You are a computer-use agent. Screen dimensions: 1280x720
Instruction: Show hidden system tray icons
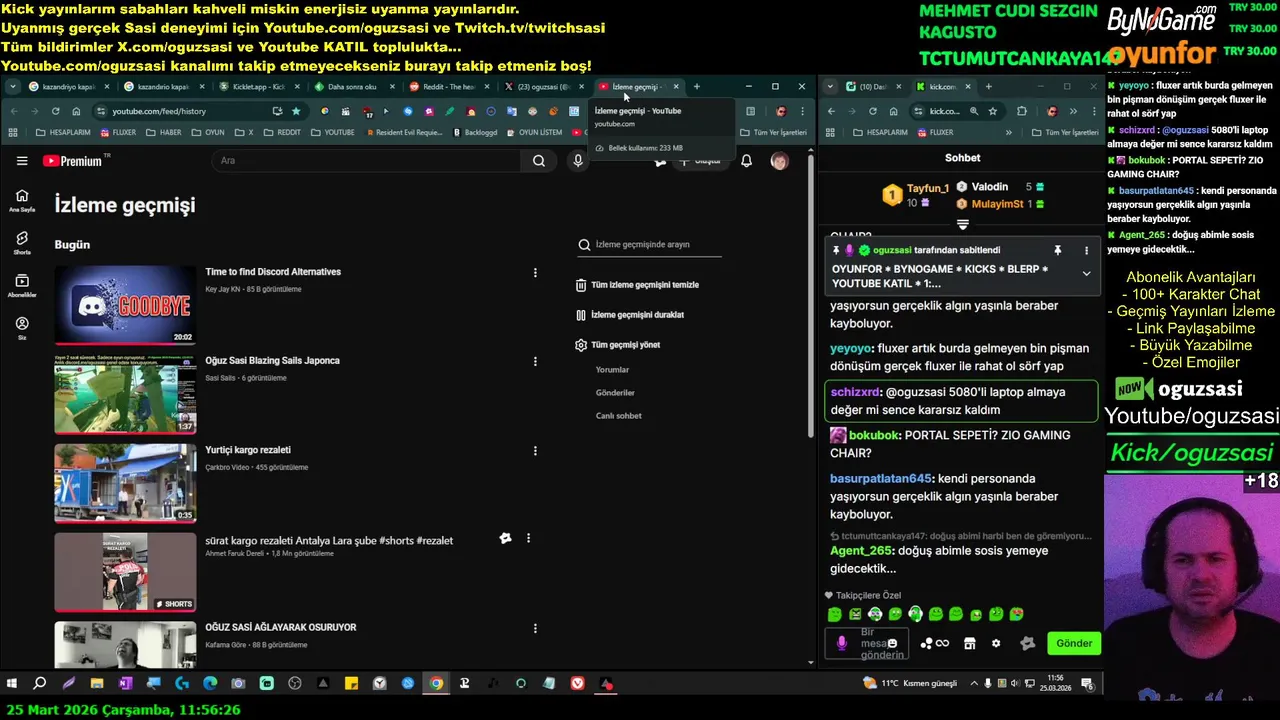pos(974,683)
